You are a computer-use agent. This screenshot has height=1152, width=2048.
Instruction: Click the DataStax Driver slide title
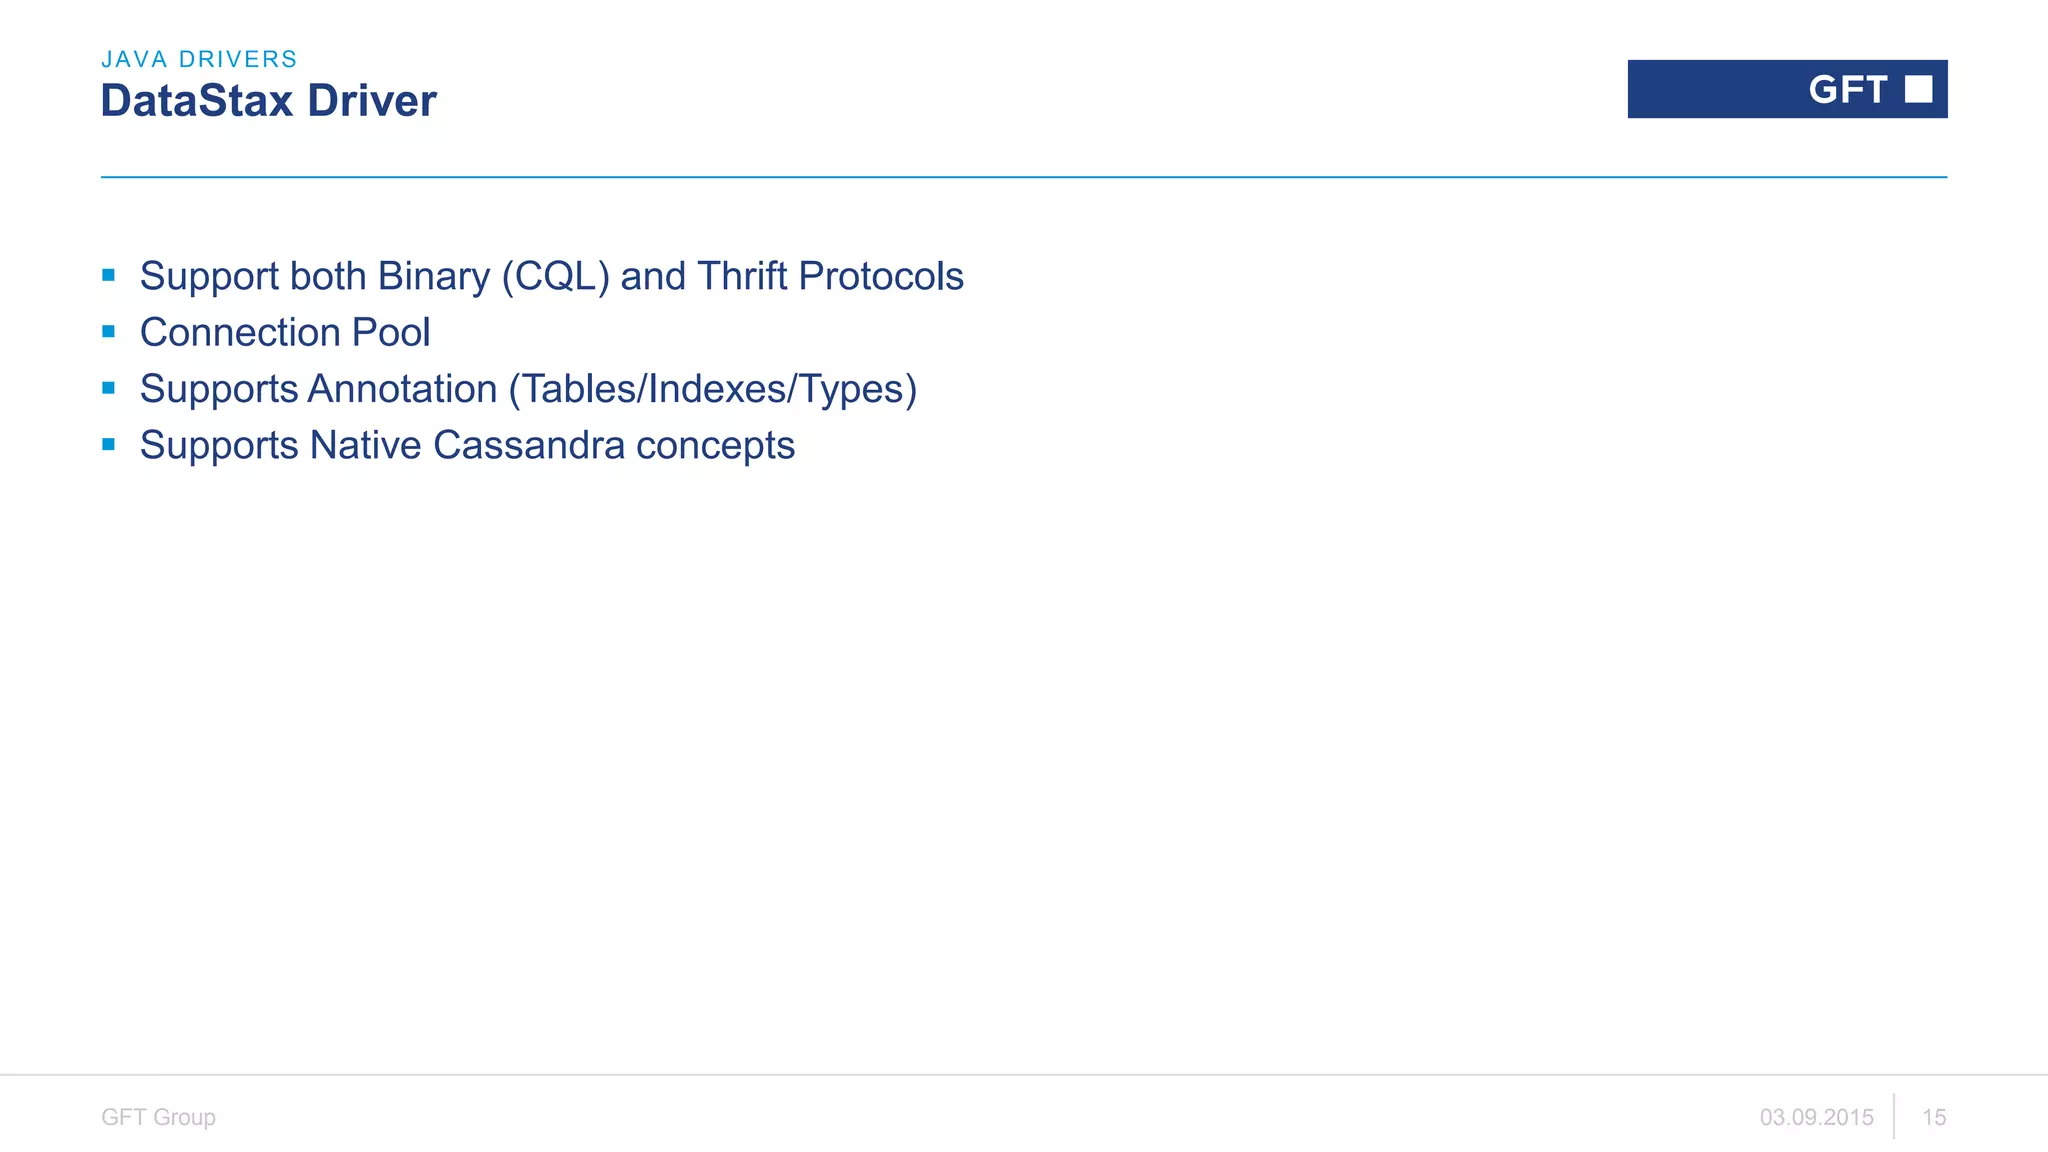(x=269, y=101)
